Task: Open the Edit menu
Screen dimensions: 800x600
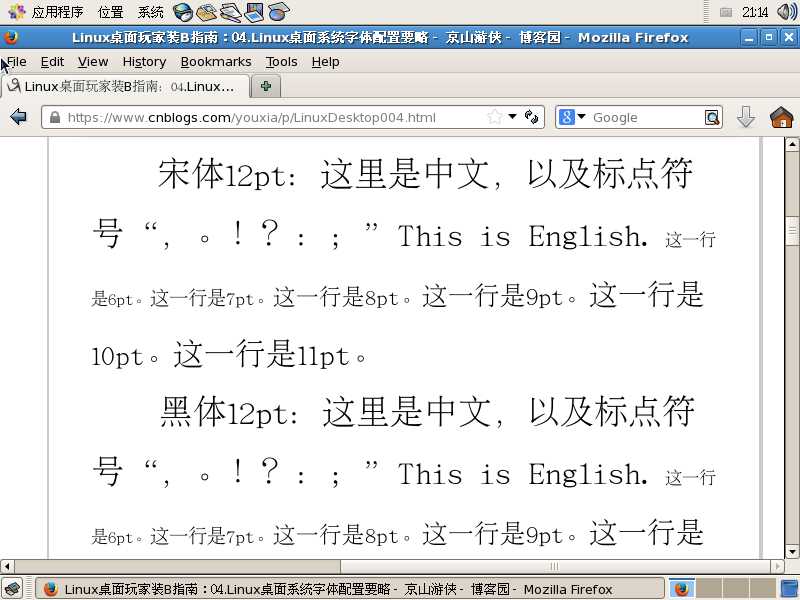Action: pos(52,62)
